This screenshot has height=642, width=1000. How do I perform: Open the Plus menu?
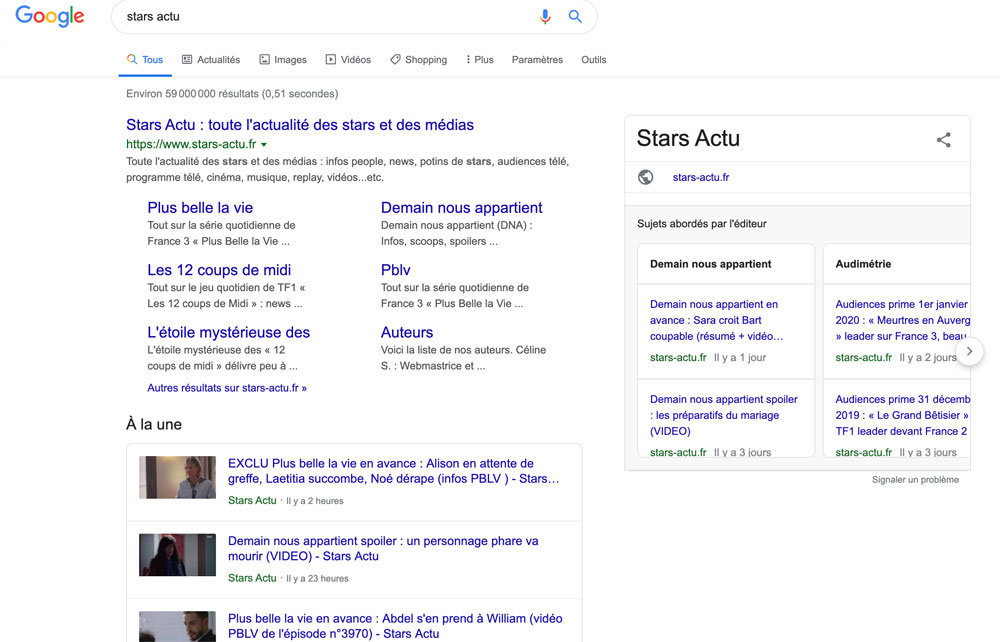click(480, 59)
